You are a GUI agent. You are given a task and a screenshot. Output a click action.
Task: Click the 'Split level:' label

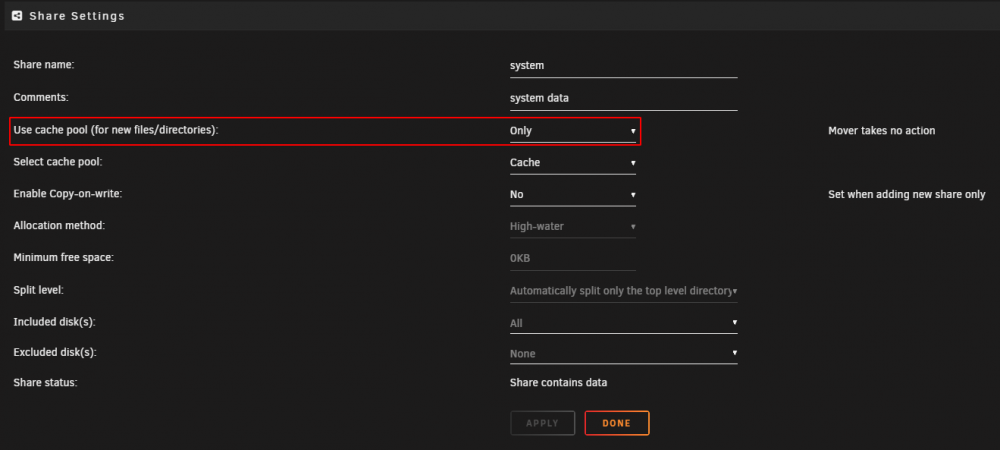pyautogui.click(x=39, y=289)
